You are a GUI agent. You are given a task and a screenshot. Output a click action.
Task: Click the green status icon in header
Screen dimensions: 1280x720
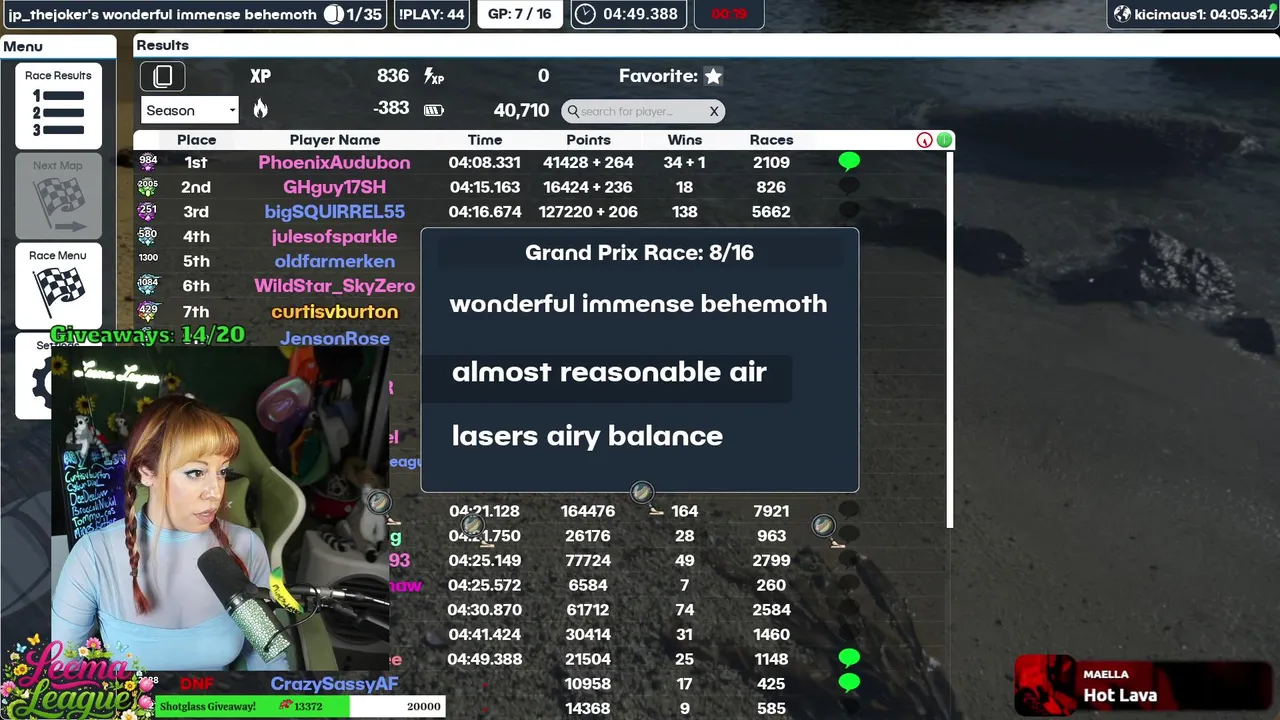coord(944,140)
